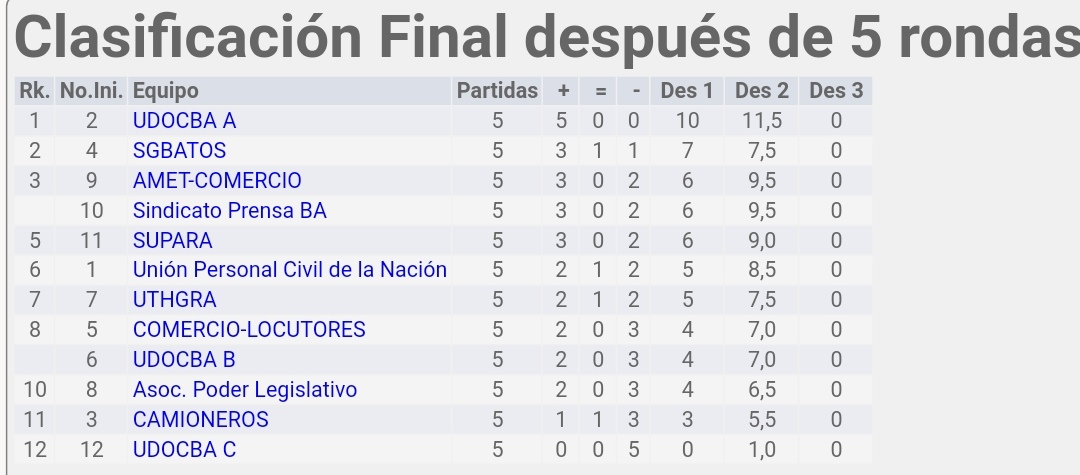Viewport: 1080px width, 475px height.
Task: Click the UTHGRA team link
Action: pyautogui.click(x=174, y=300)
